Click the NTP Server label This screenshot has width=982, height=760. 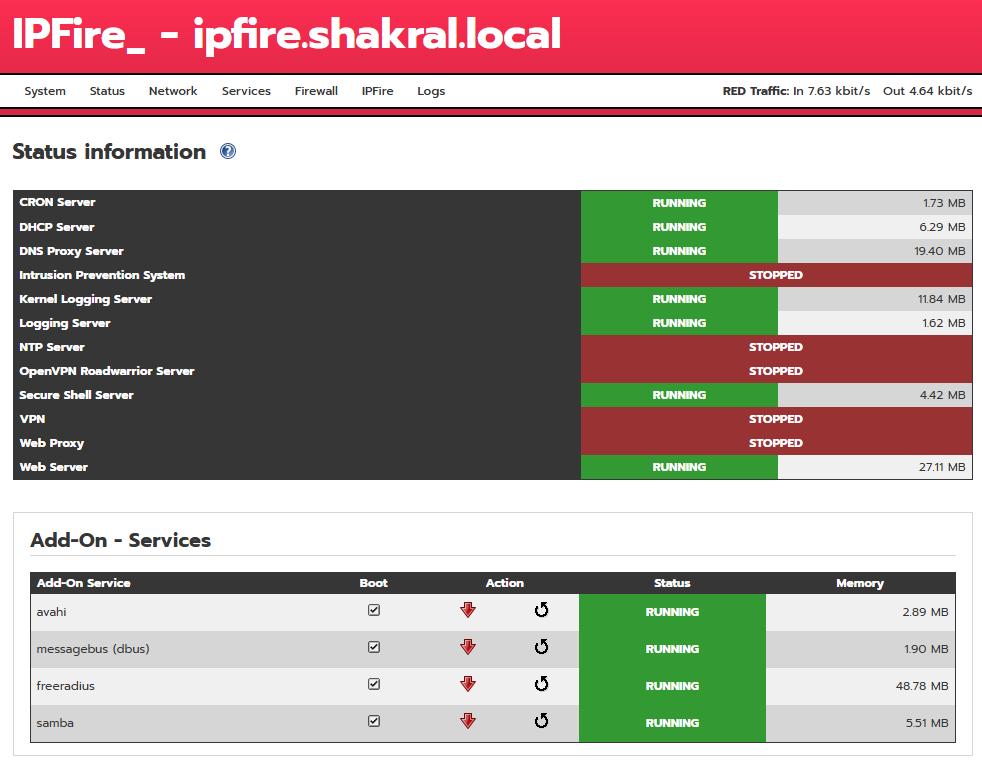point(51,347)
